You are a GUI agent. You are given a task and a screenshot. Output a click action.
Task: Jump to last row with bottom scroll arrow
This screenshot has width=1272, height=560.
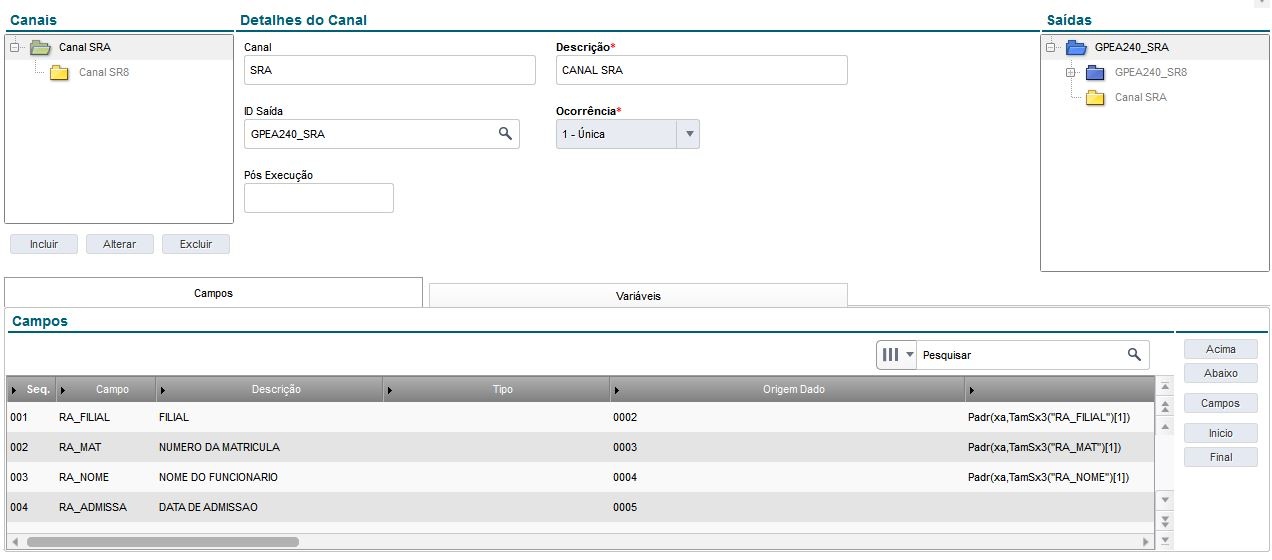coord(1164,541)
